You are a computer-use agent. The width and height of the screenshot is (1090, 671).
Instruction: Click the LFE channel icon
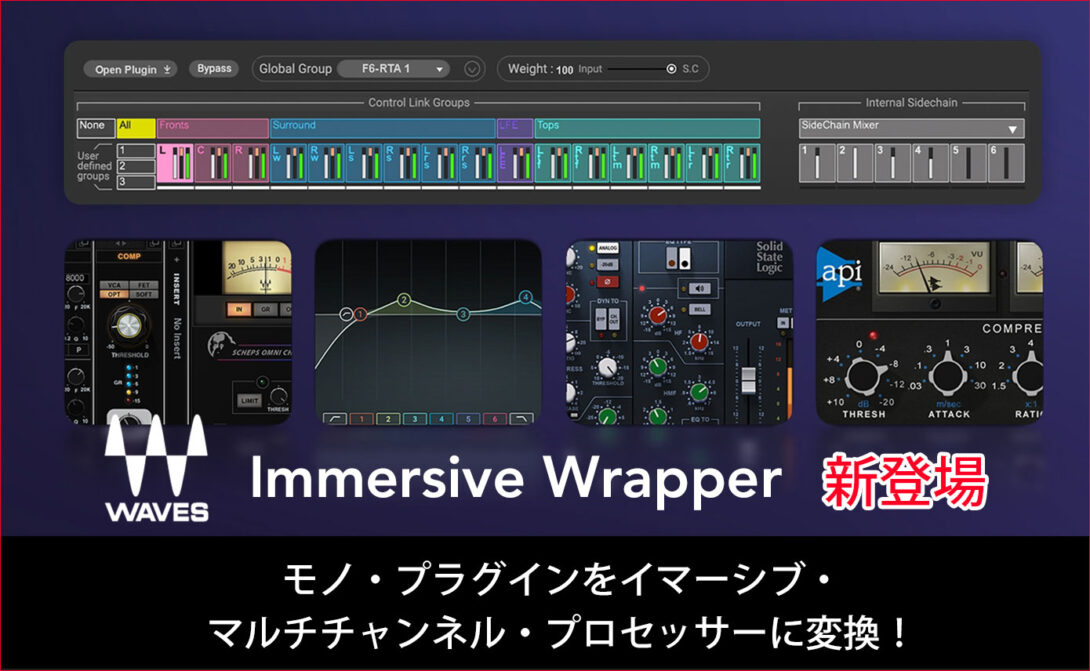(513, 161)
